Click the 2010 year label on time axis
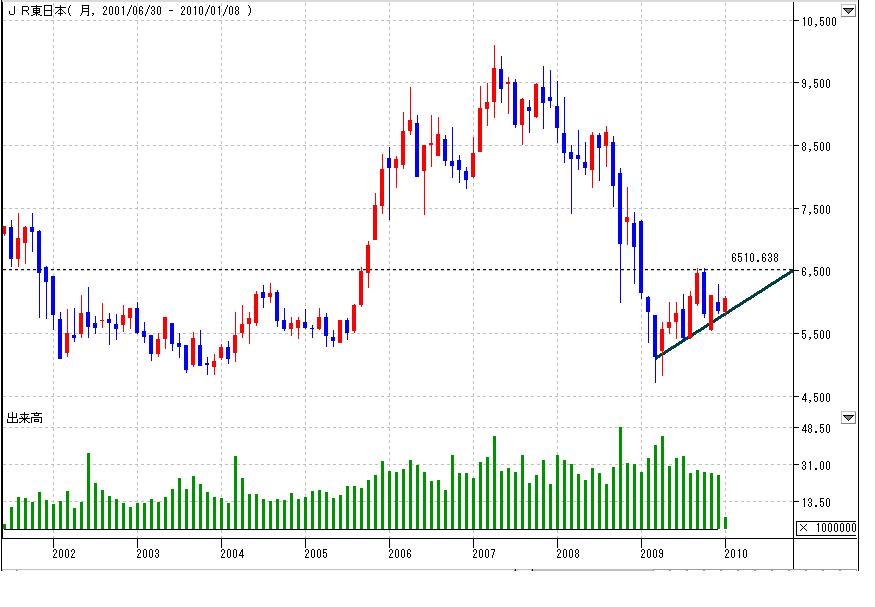The image size is (875, 607). (736, 553)
